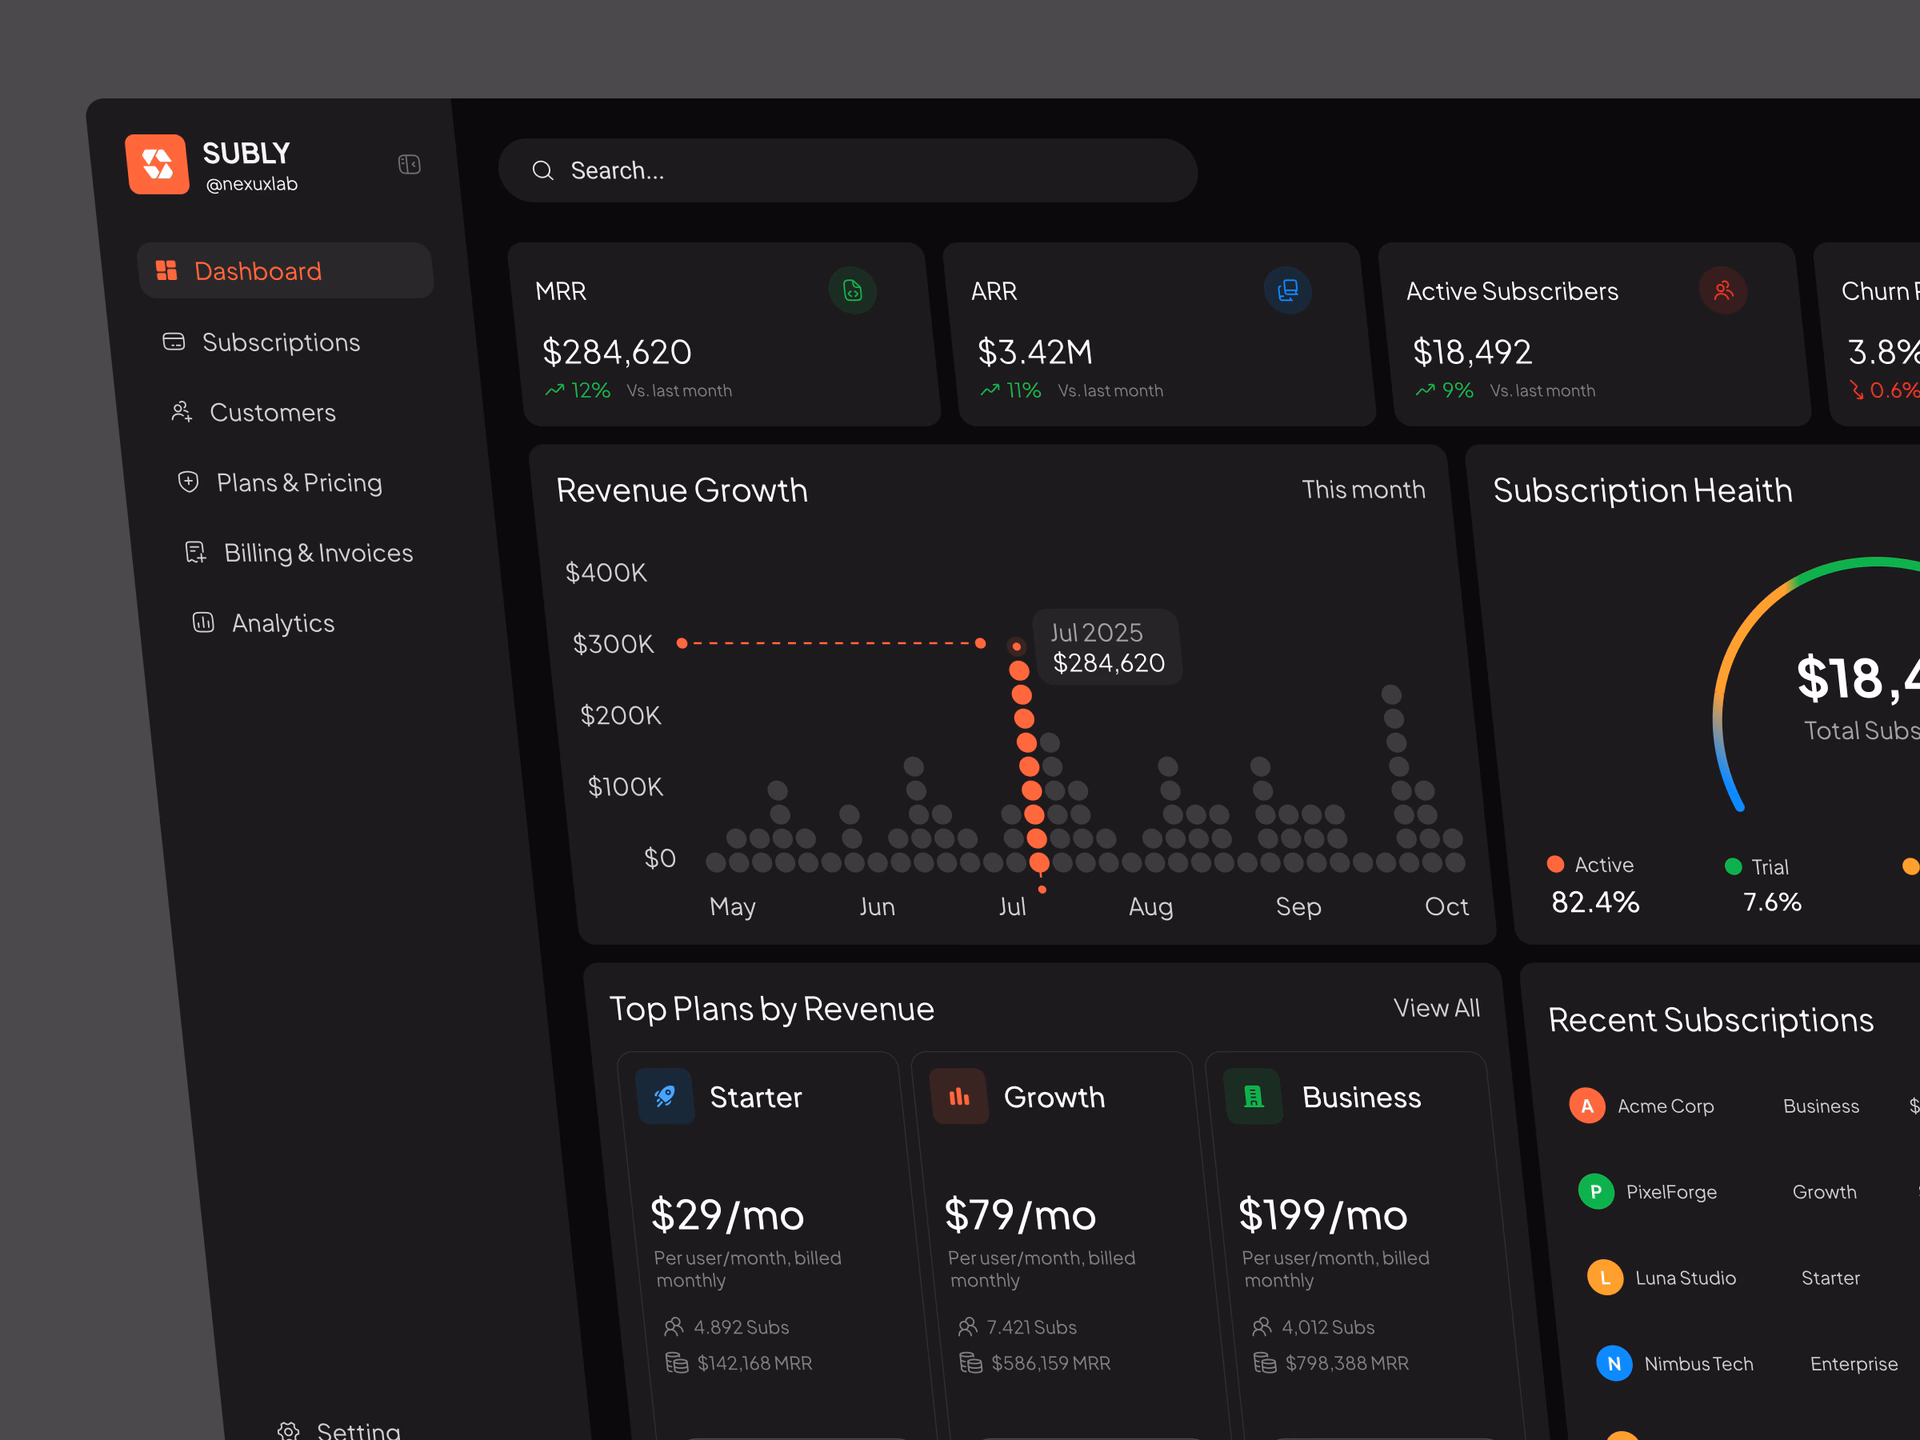The image size is (1920, 1440).
Task: Click the 82.4% Active value
Action: click(x=1595, y=902)
